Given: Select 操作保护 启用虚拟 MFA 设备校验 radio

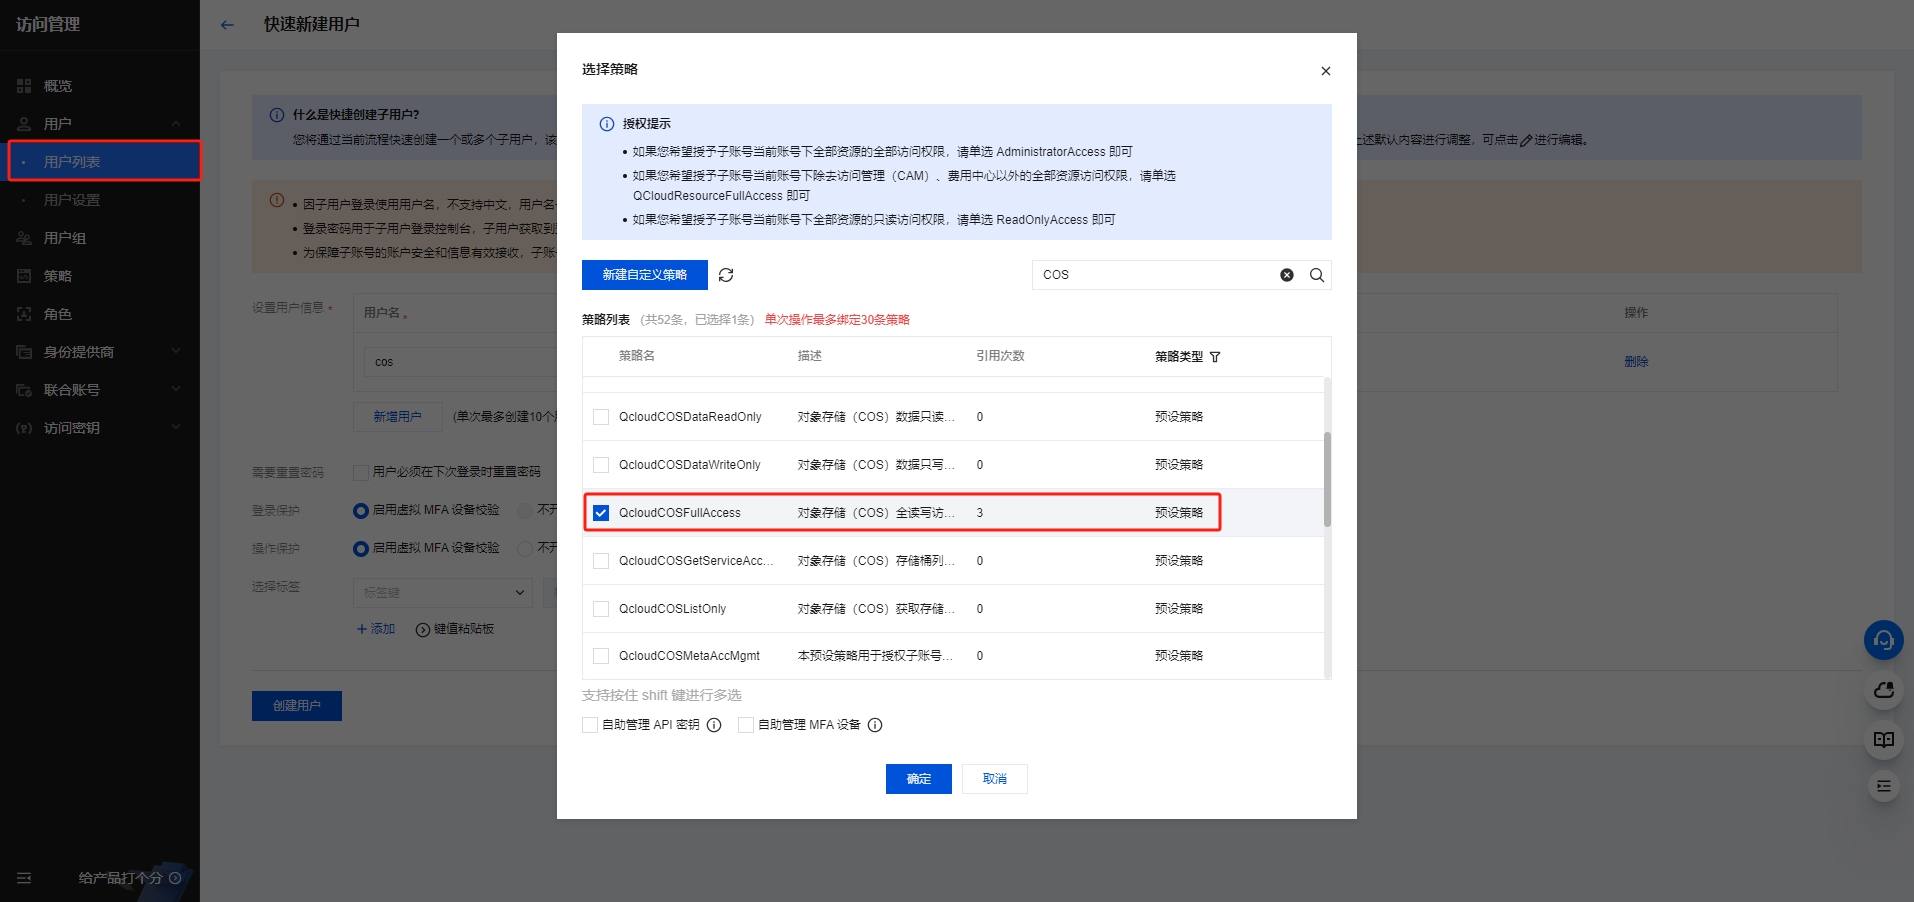Looking at the screenshot, I should (x=361, y=548).
